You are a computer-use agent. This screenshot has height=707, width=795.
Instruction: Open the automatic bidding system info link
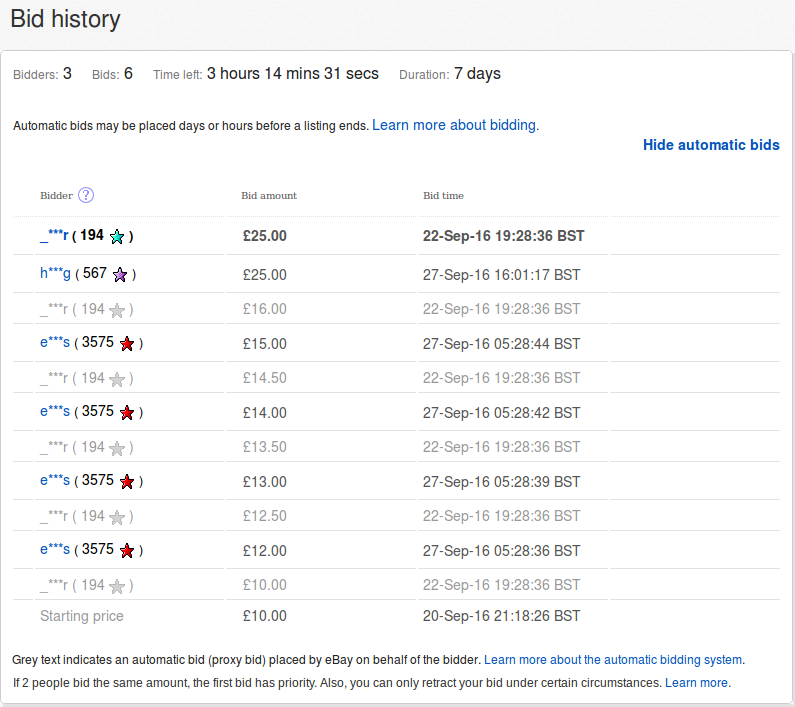[x=613, y=660]
